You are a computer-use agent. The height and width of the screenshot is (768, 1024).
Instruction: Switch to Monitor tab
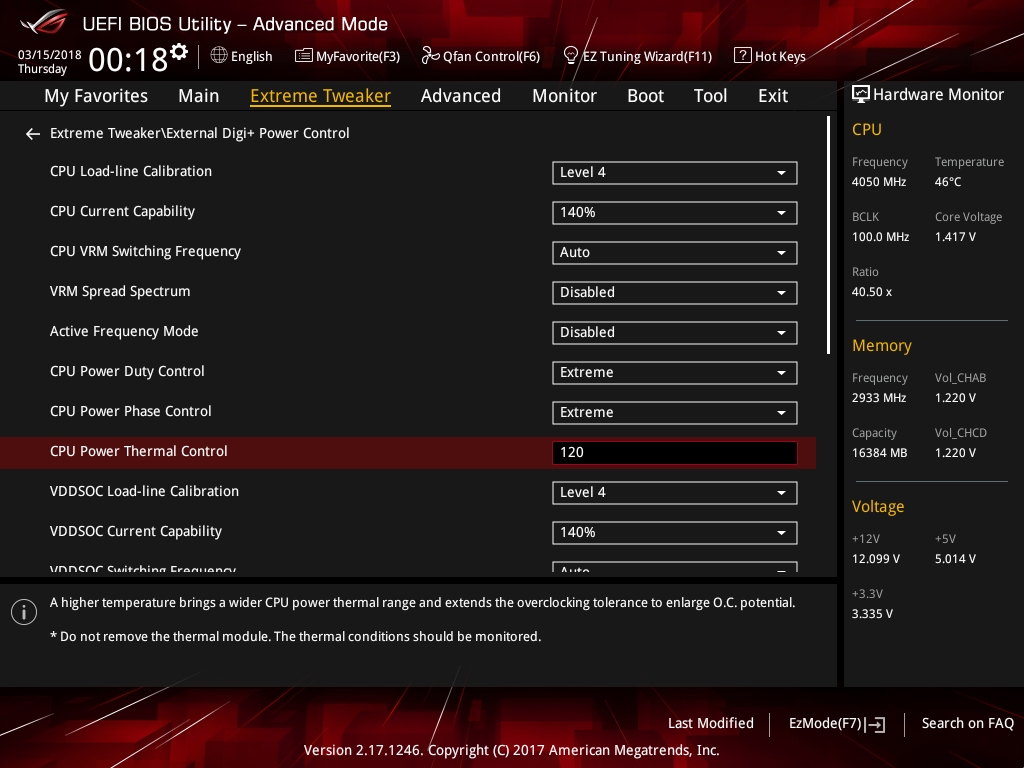pos(564,96)
